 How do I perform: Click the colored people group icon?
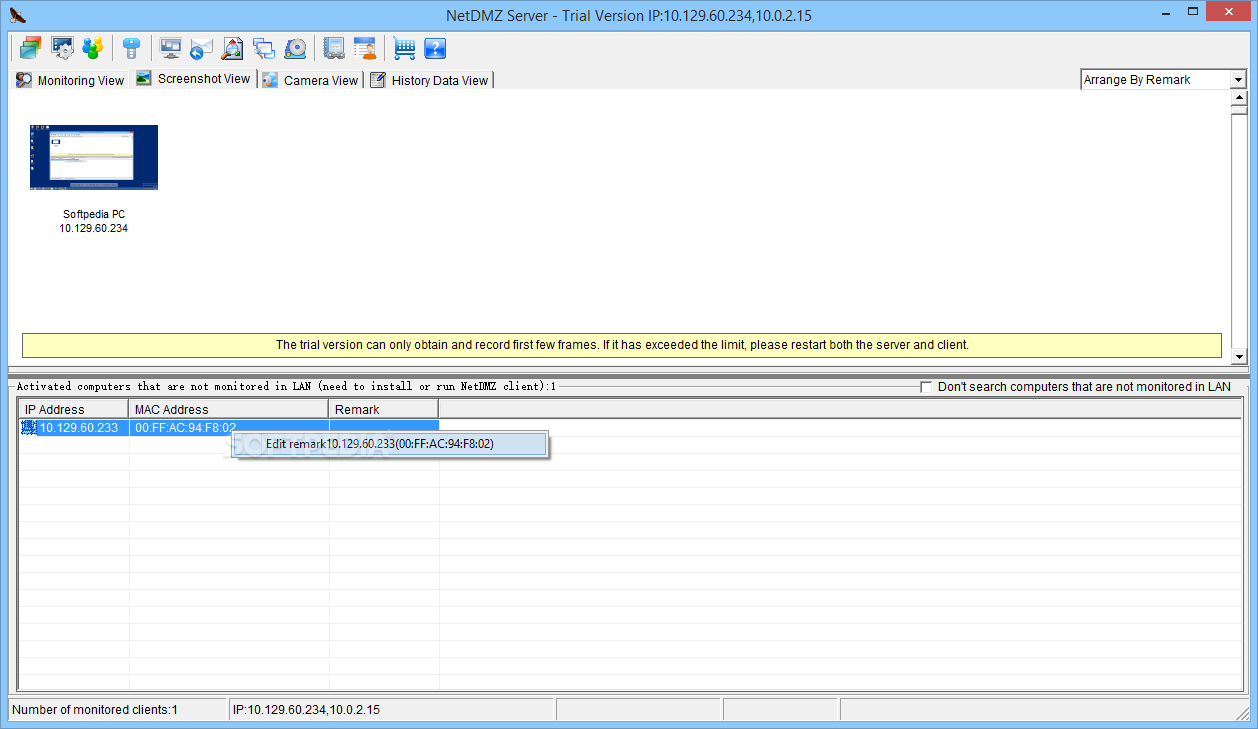92,48
